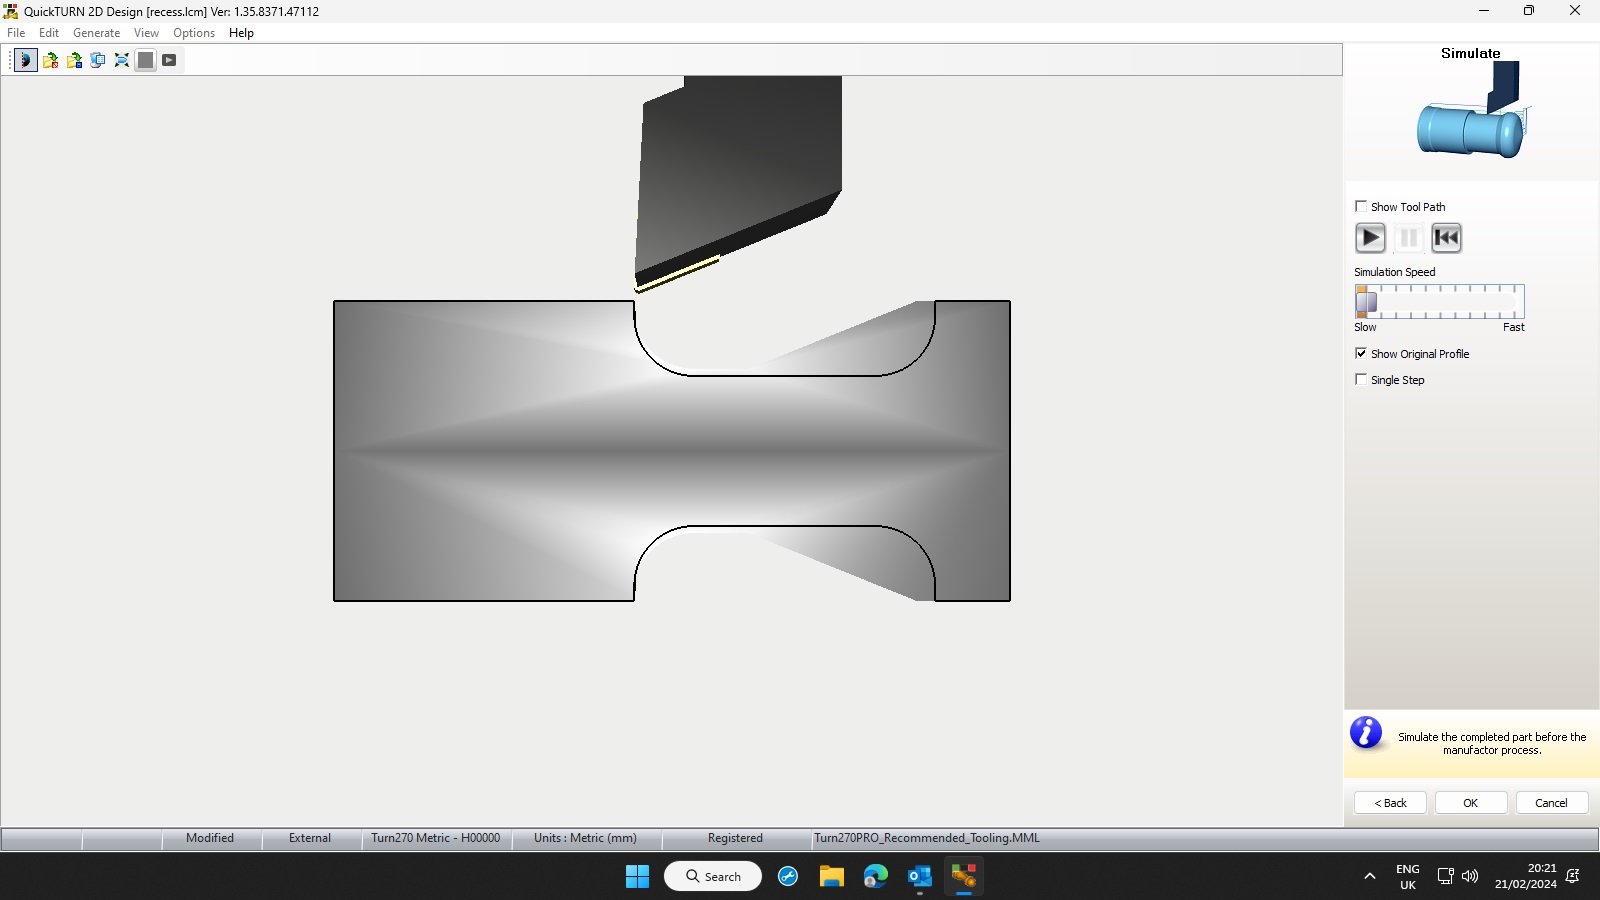The height and width of the screenshot is (900, 1600).
Task: Open Microsoft Edge from the taskbar
Action: pyautogui.click(x=876, y=877)
